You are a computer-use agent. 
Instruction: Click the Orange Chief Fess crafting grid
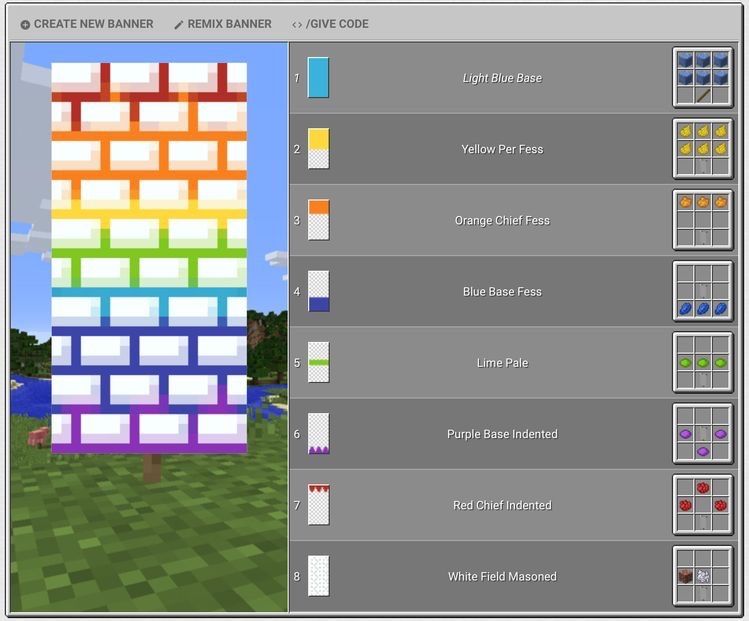[x=703, y=220]
